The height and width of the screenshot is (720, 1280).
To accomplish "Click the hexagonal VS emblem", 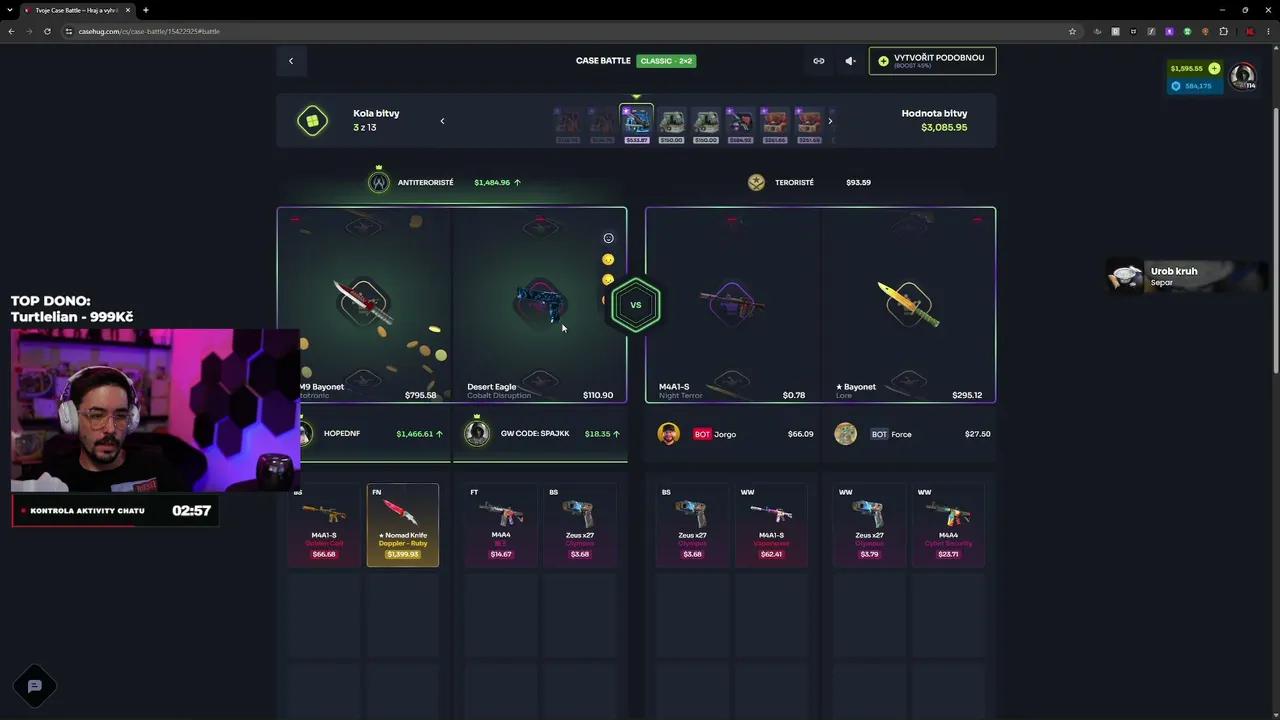I will pos(636,305).
